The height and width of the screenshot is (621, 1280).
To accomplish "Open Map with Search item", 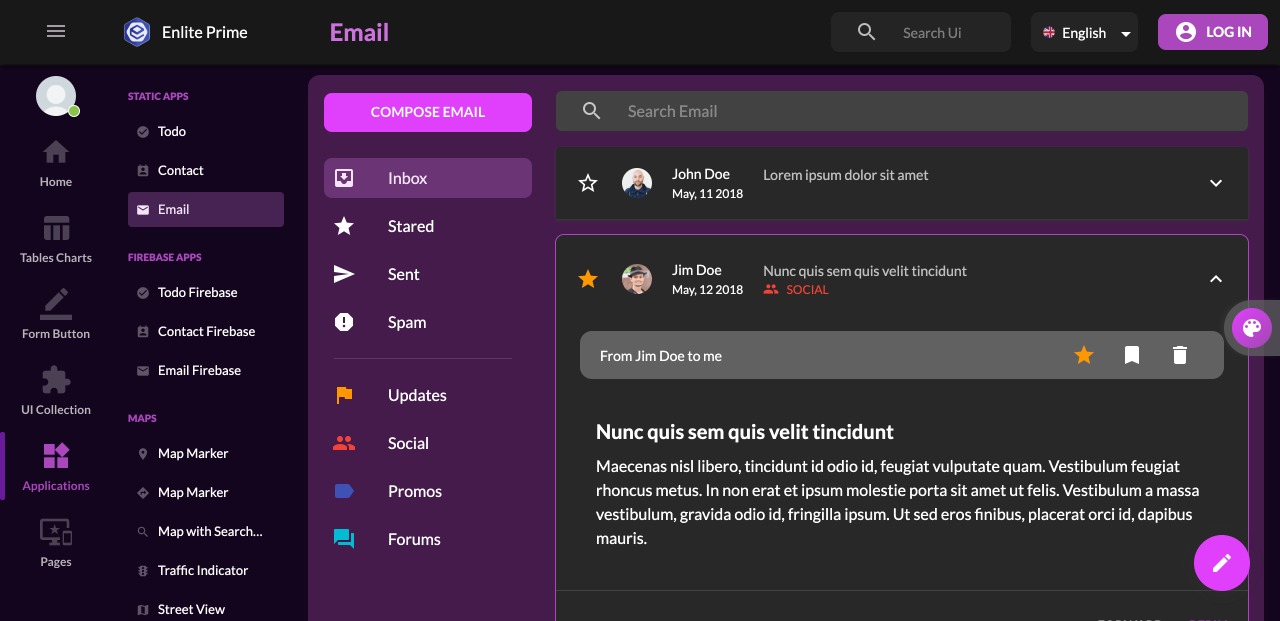I will point(206,531).
